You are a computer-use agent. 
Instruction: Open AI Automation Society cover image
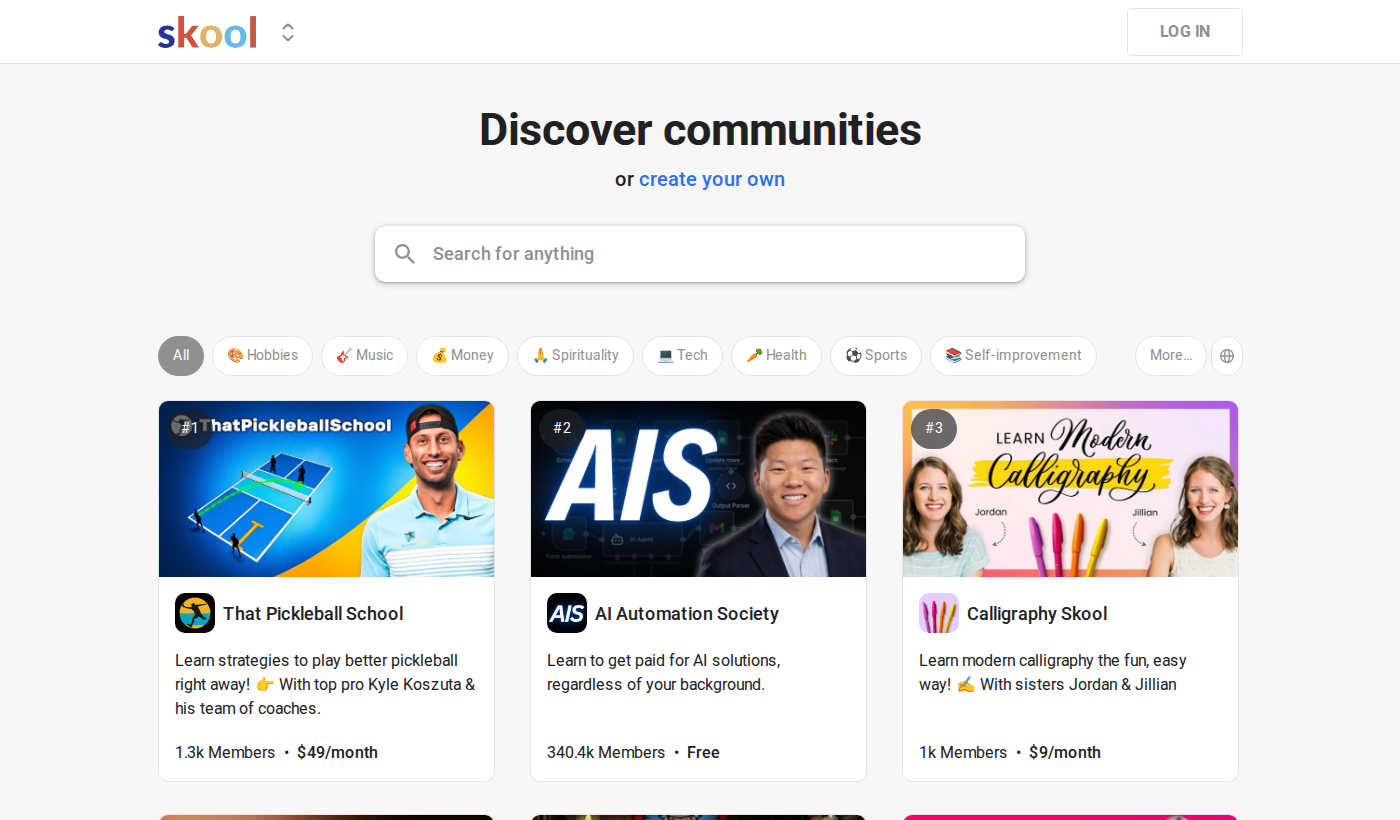coord(698,489)
